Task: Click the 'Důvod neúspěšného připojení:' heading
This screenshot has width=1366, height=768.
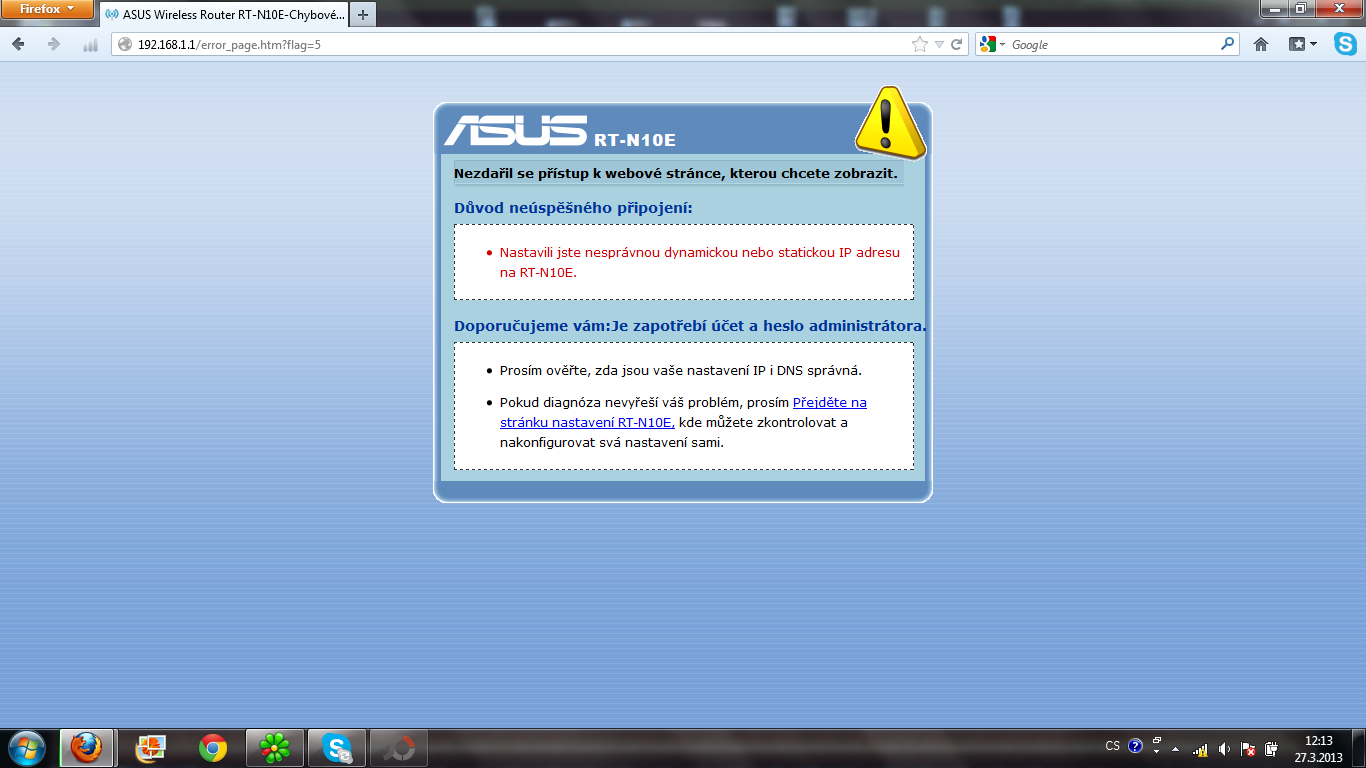Action: click(x=573, y=208)
